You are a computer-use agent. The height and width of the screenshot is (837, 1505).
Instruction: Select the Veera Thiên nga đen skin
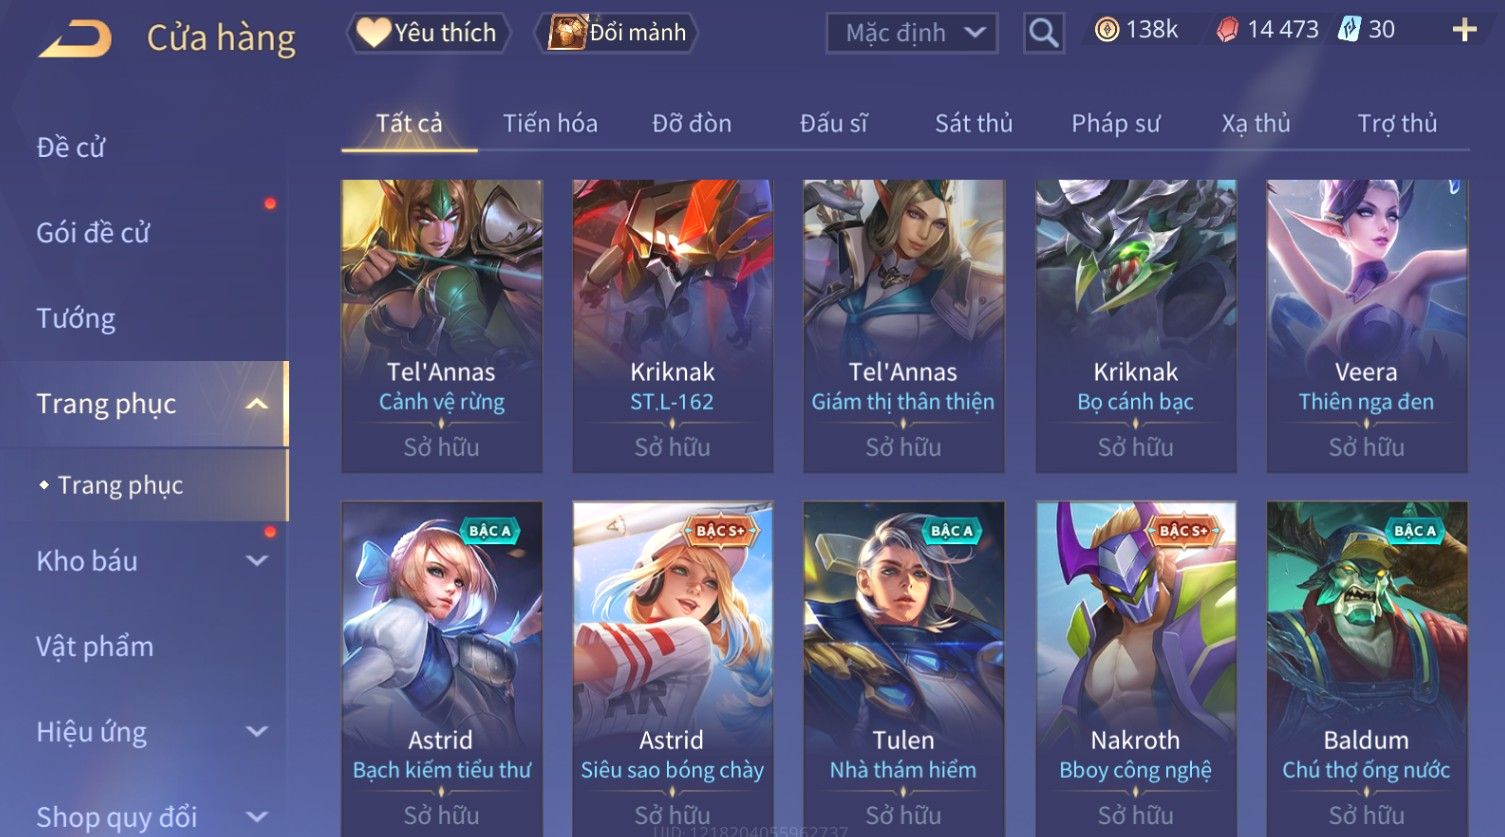(x=1366, y=326)
